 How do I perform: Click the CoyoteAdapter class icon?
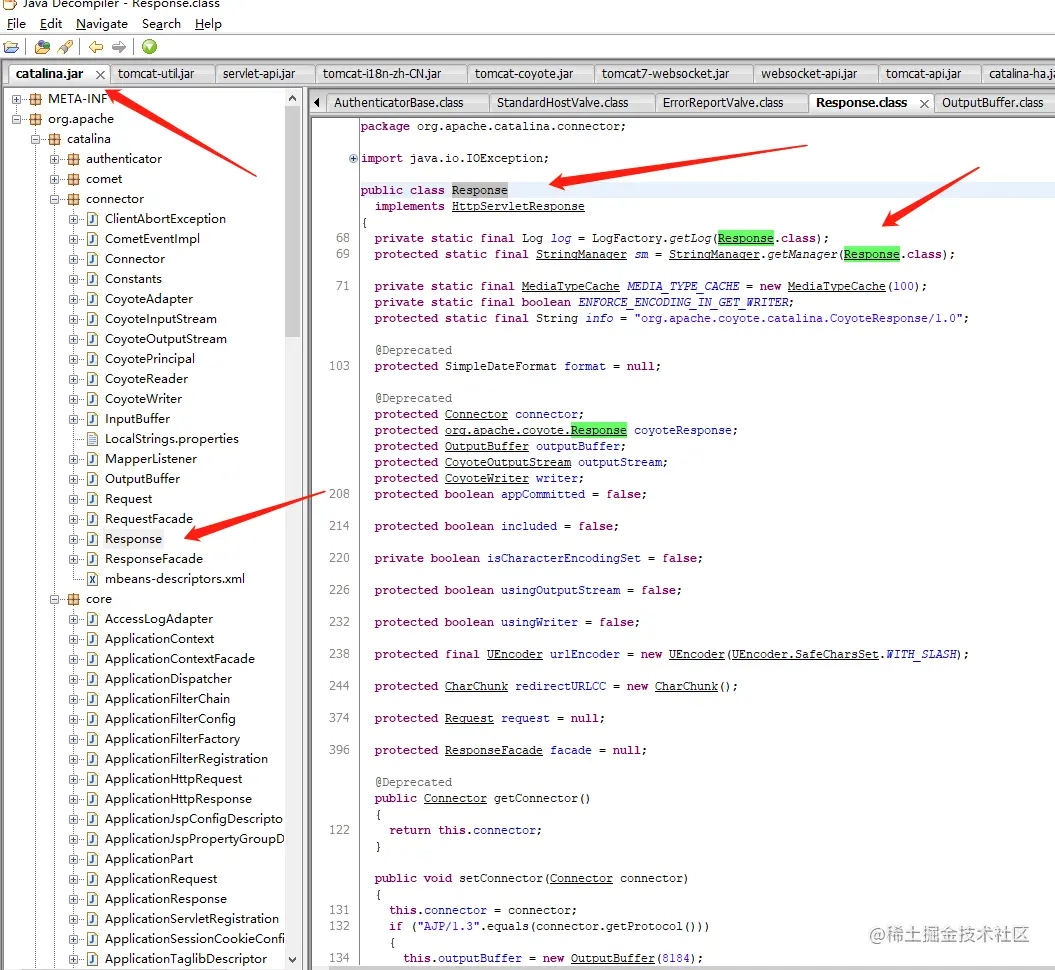coord(93,299)
